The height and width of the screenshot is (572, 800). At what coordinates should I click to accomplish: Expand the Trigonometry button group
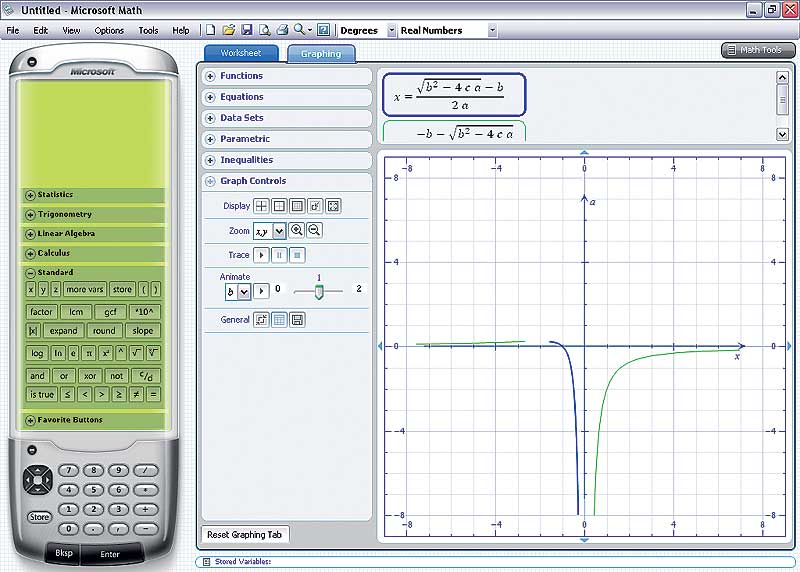(30, 215)
